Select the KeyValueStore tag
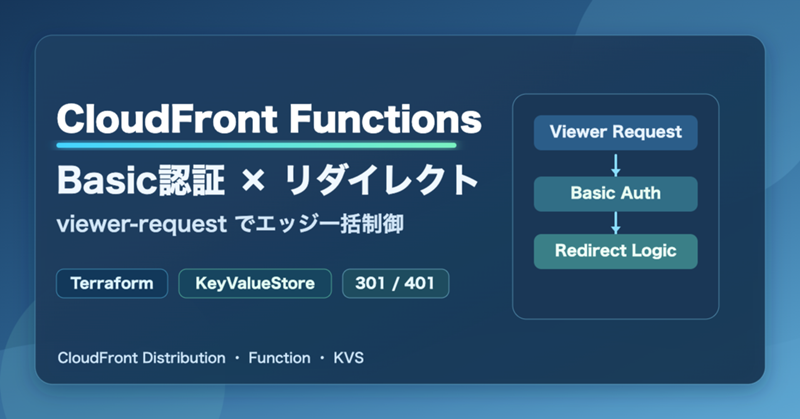Screen dimensions: 800x419 (254, 283)
